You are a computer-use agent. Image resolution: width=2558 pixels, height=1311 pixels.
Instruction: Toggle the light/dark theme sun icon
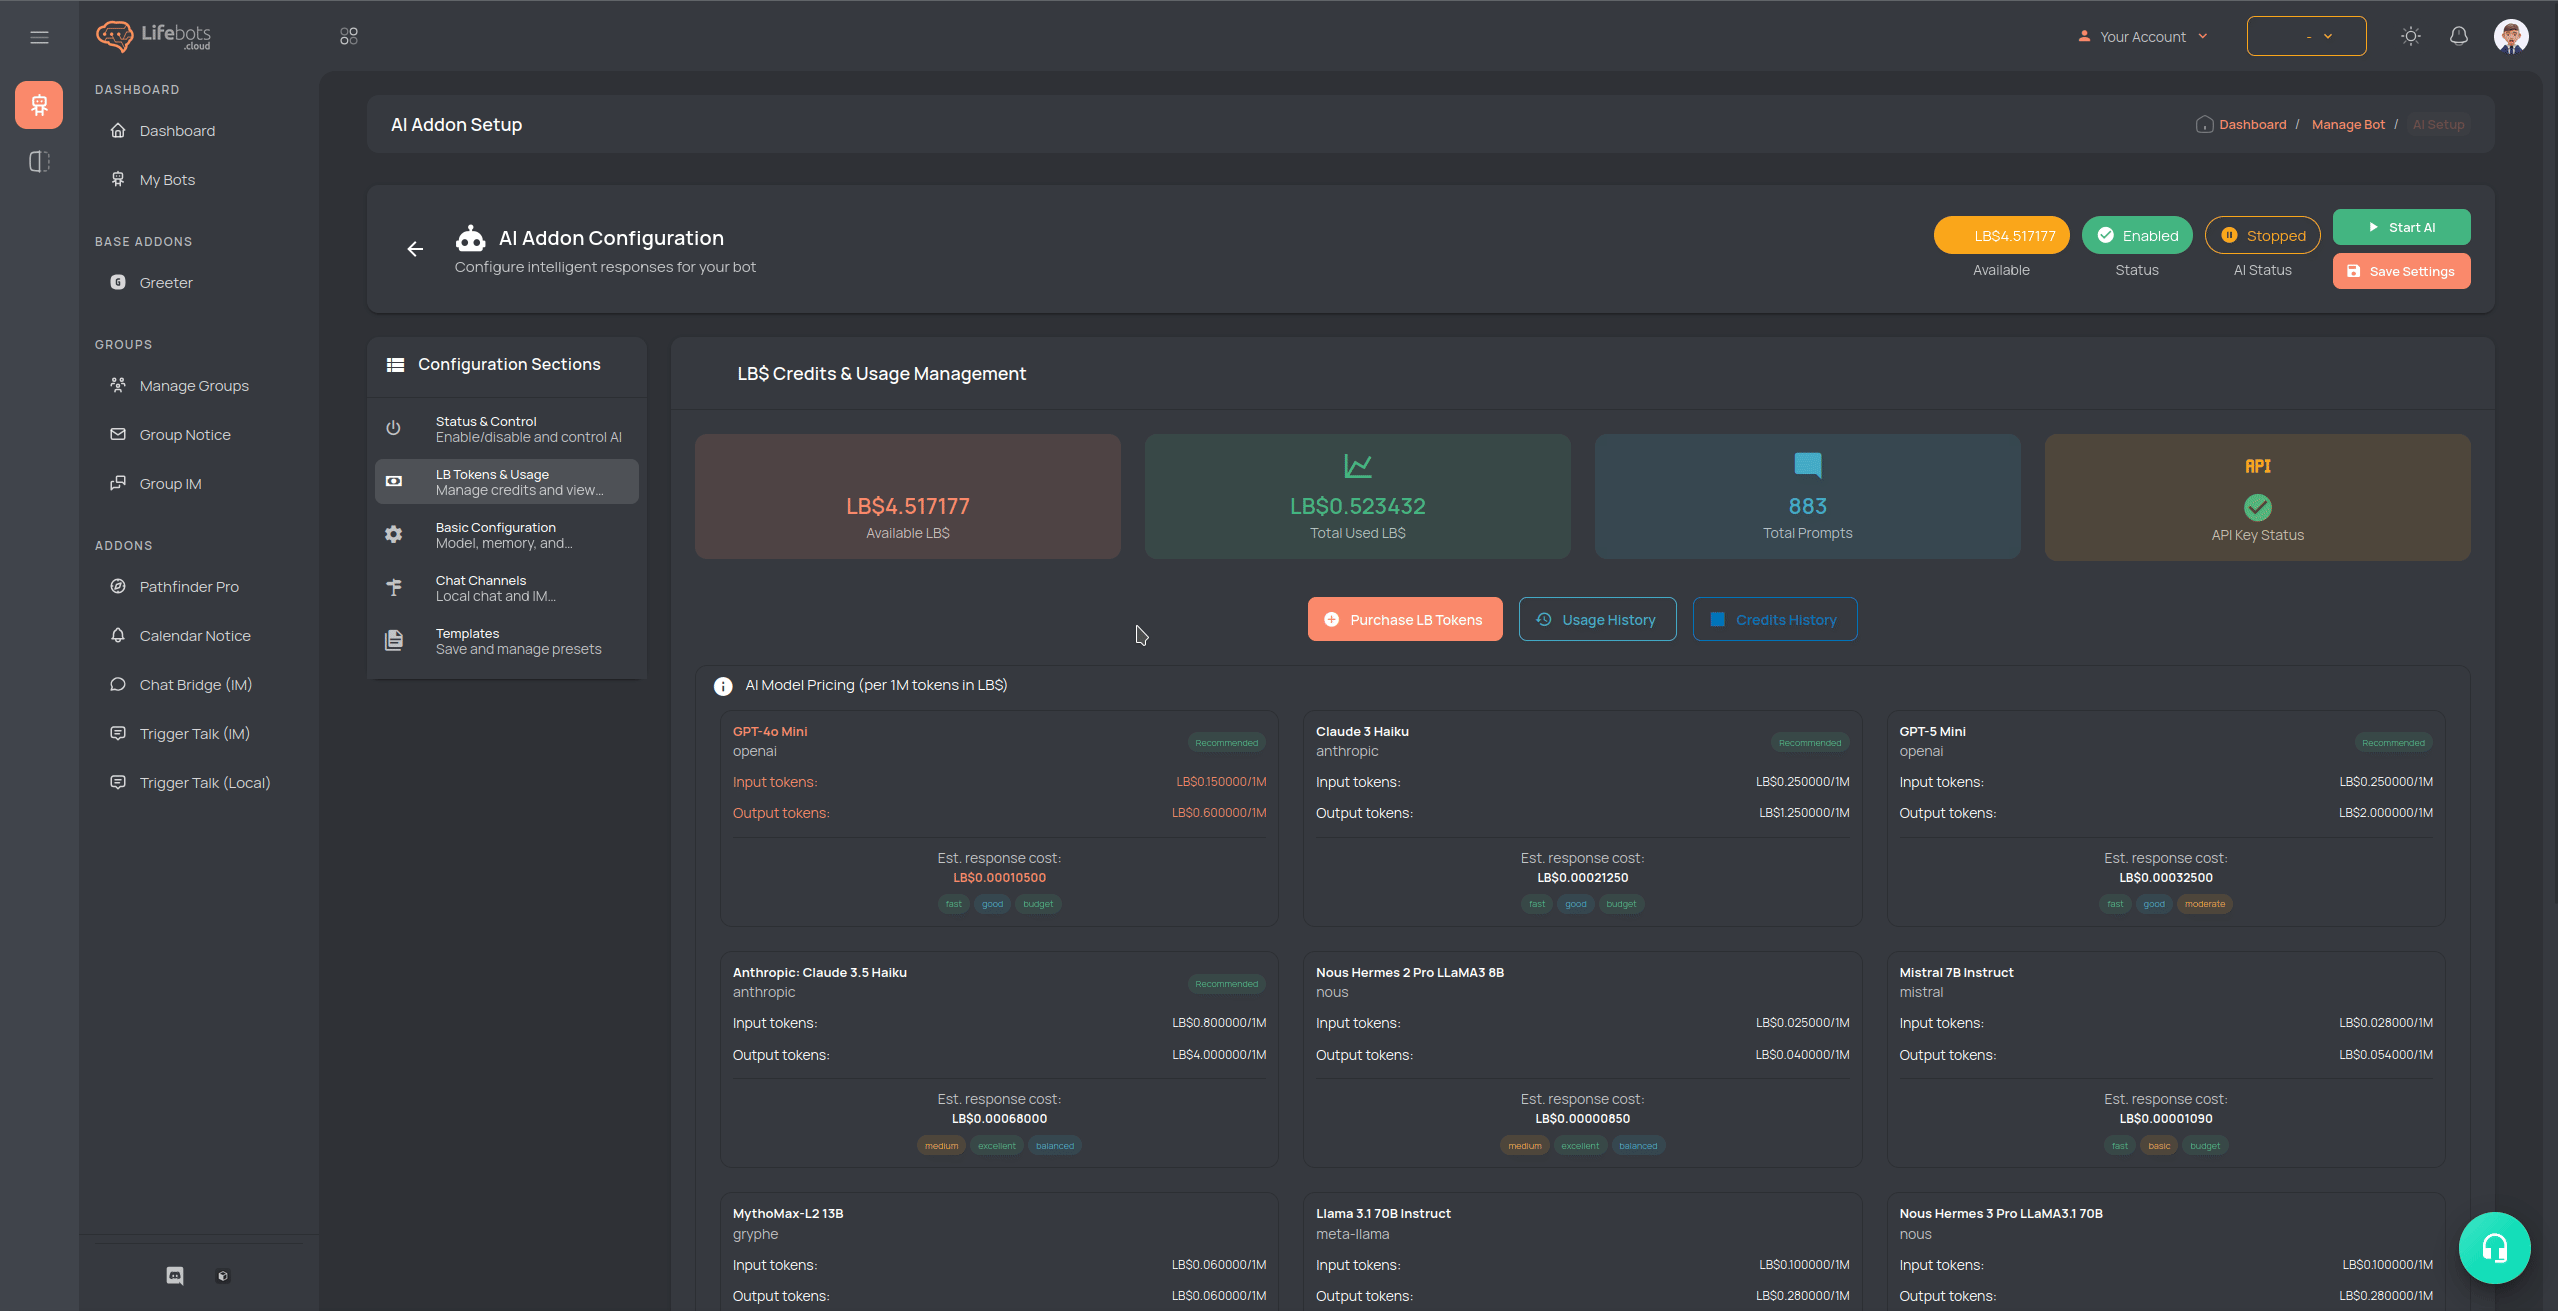(2410, 37)
